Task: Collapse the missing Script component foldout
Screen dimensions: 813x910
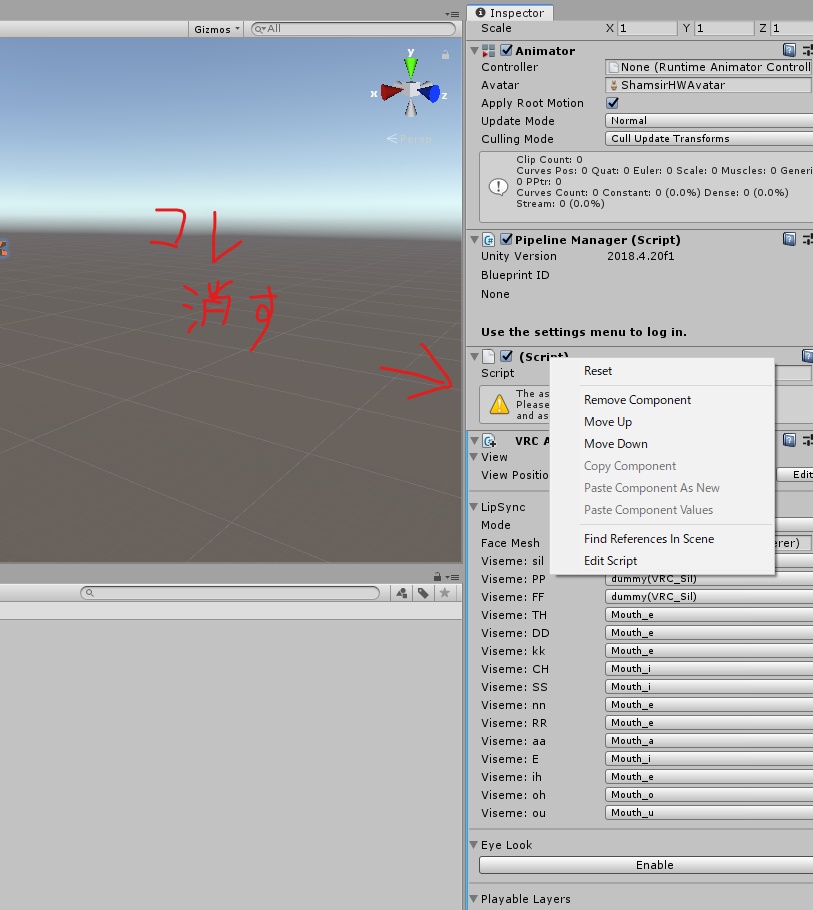Action: (x=475, y=356)
